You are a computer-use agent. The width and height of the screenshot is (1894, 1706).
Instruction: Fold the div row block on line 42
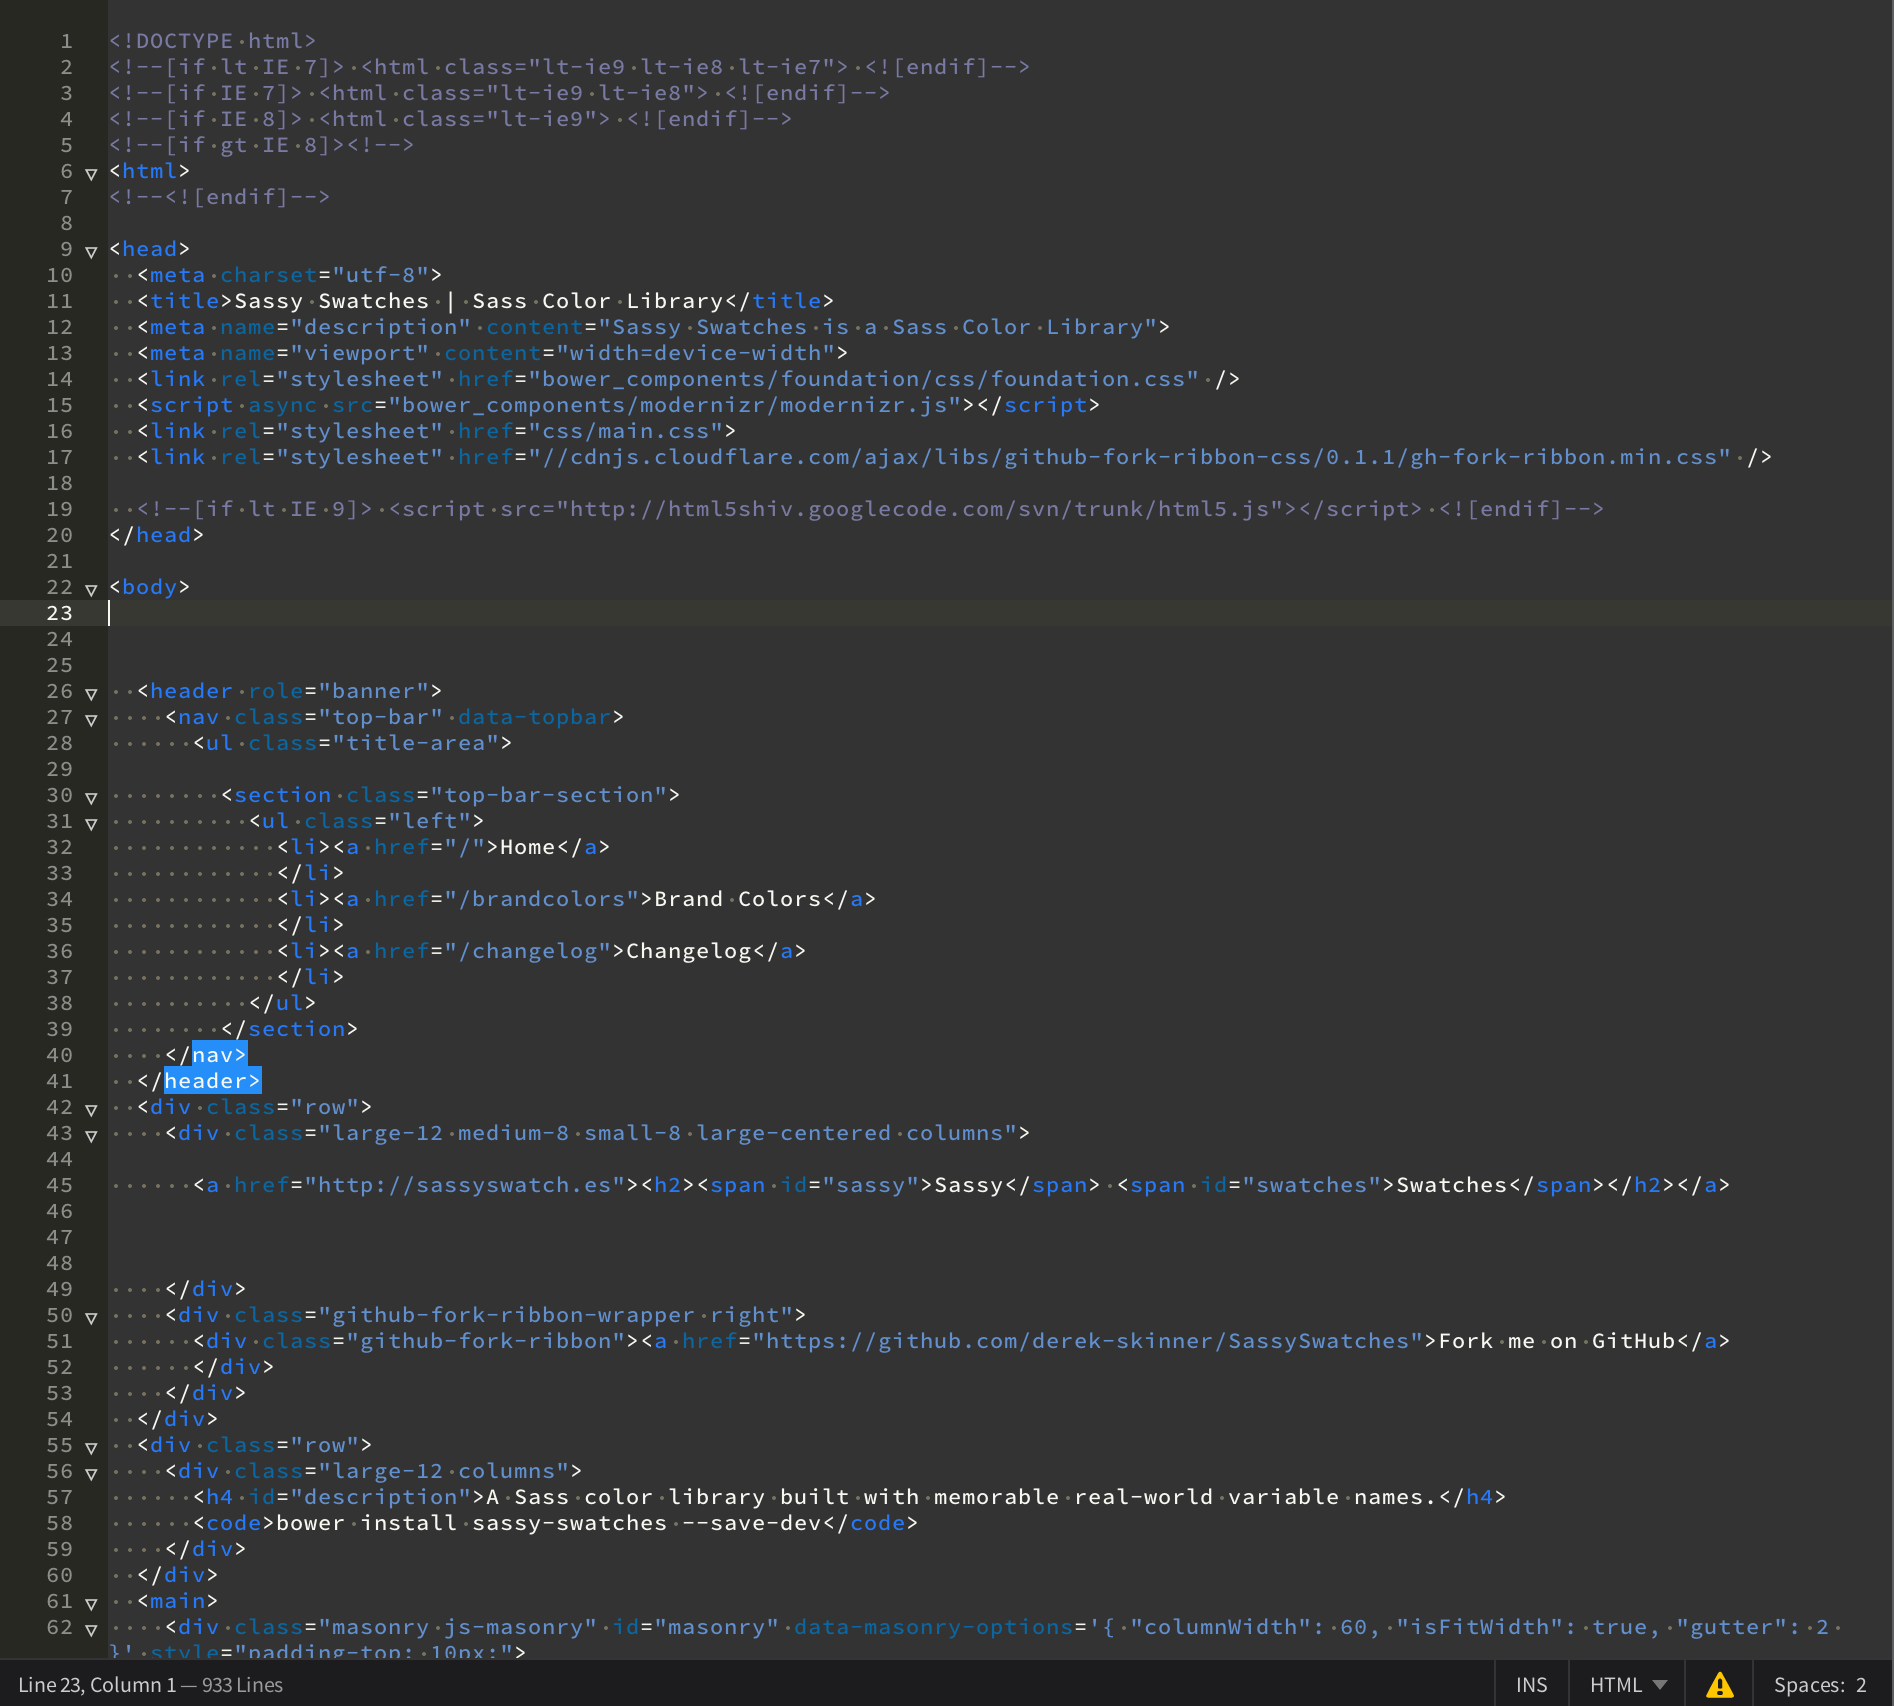pyautogui.click(x=91, y=1110)
